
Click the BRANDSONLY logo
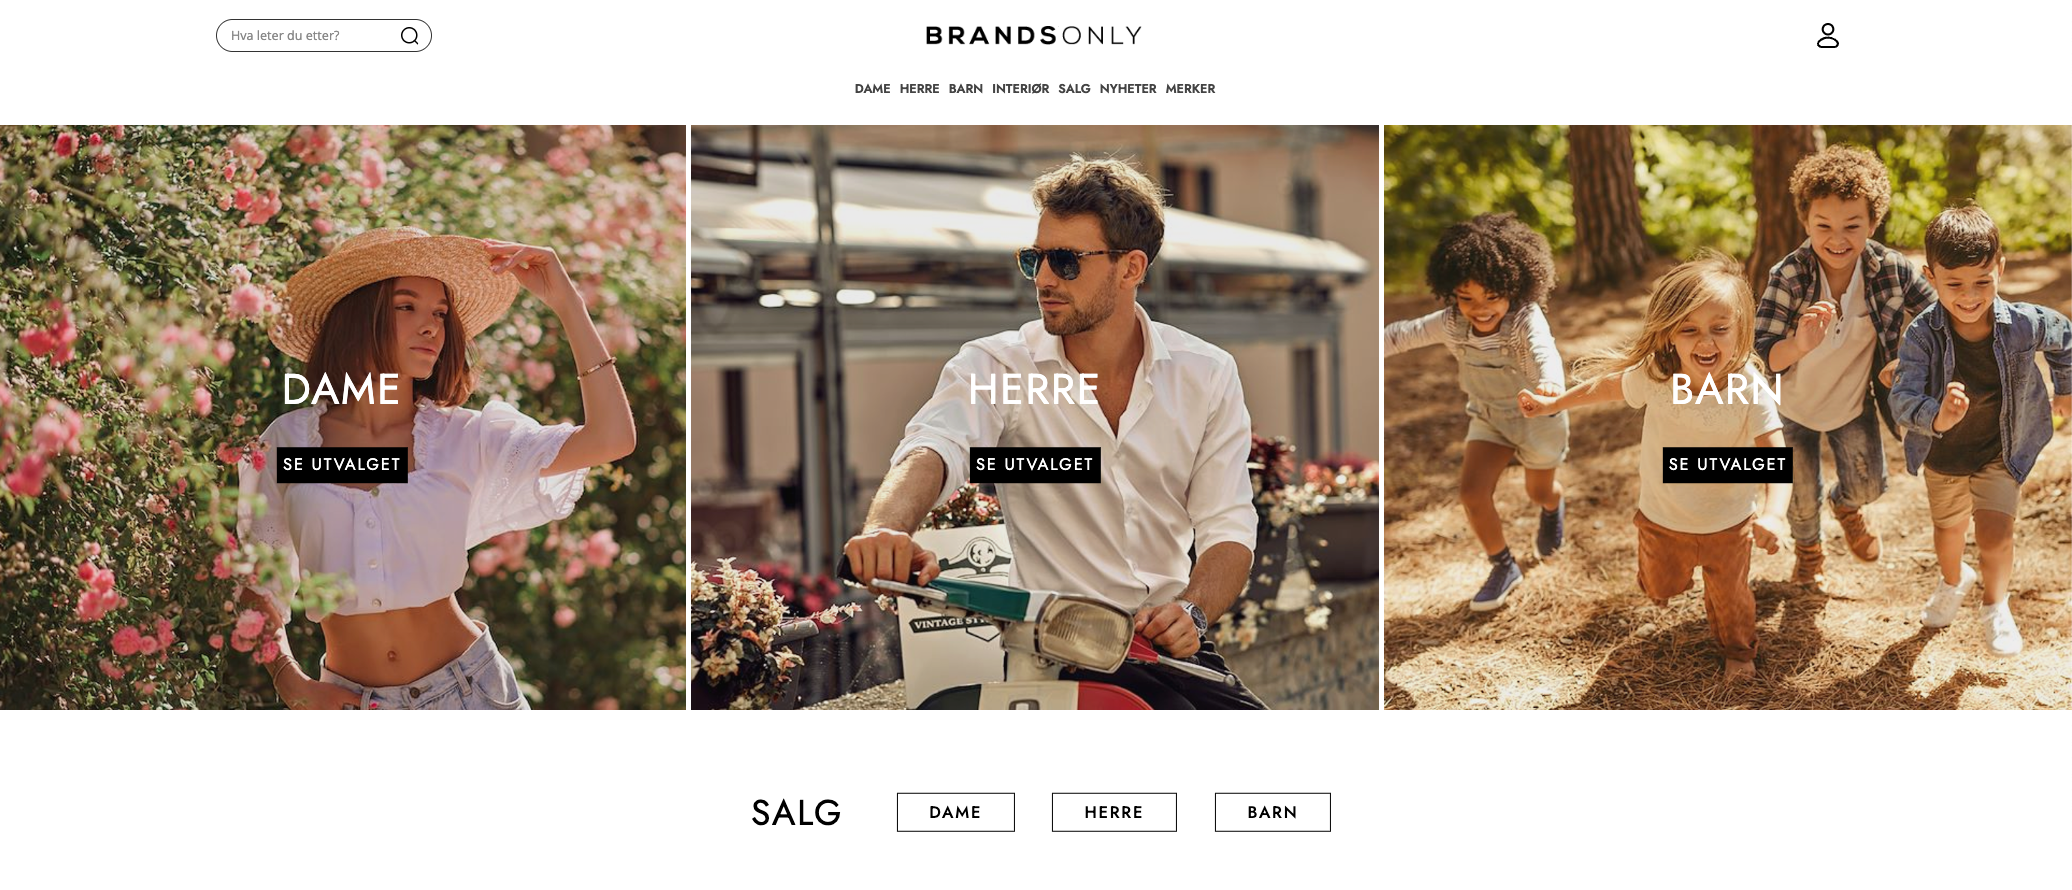pyautogui.click(x=1033, y=36)
